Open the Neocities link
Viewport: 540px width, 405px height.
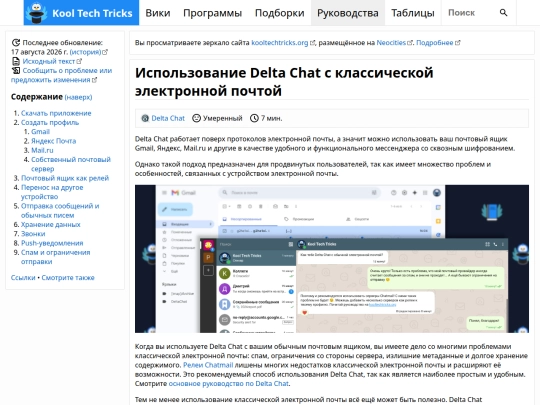click(x=391, y=43)
